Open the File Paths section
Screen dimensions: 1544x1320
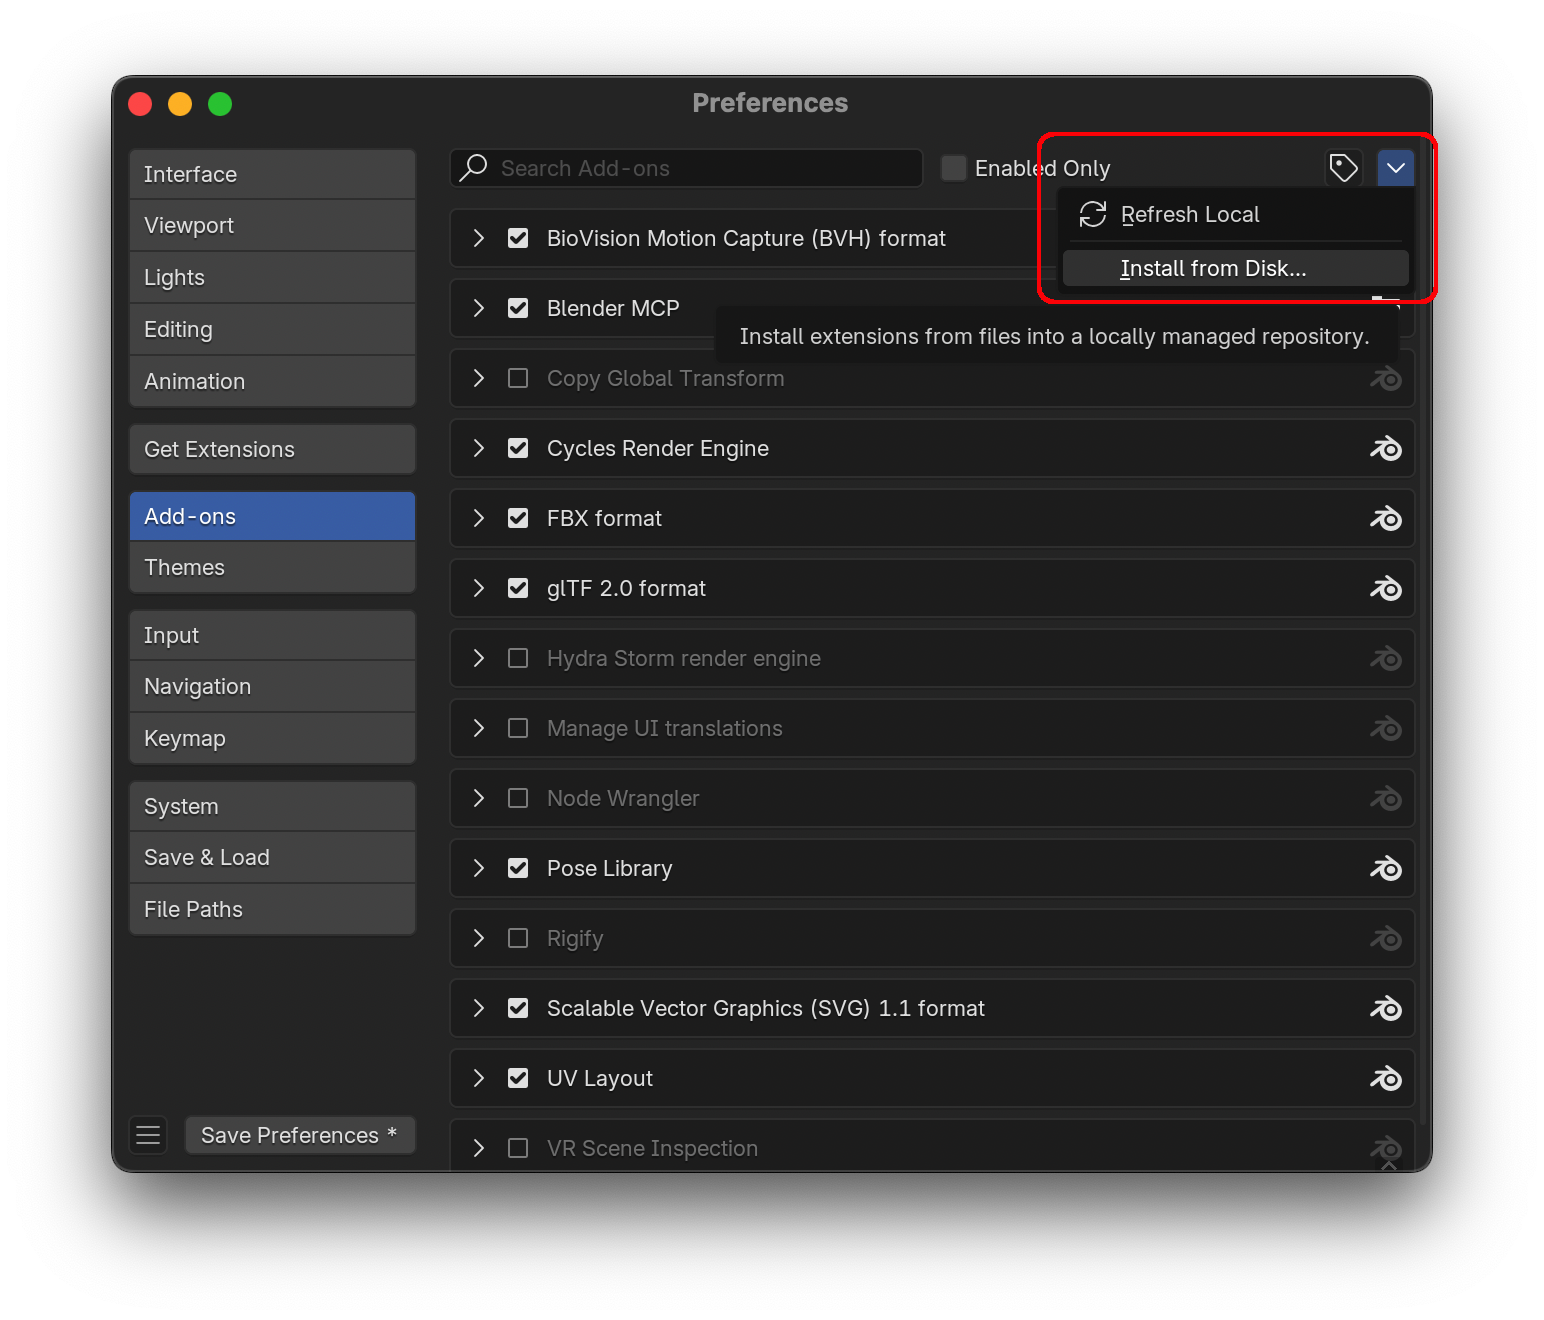272,909
